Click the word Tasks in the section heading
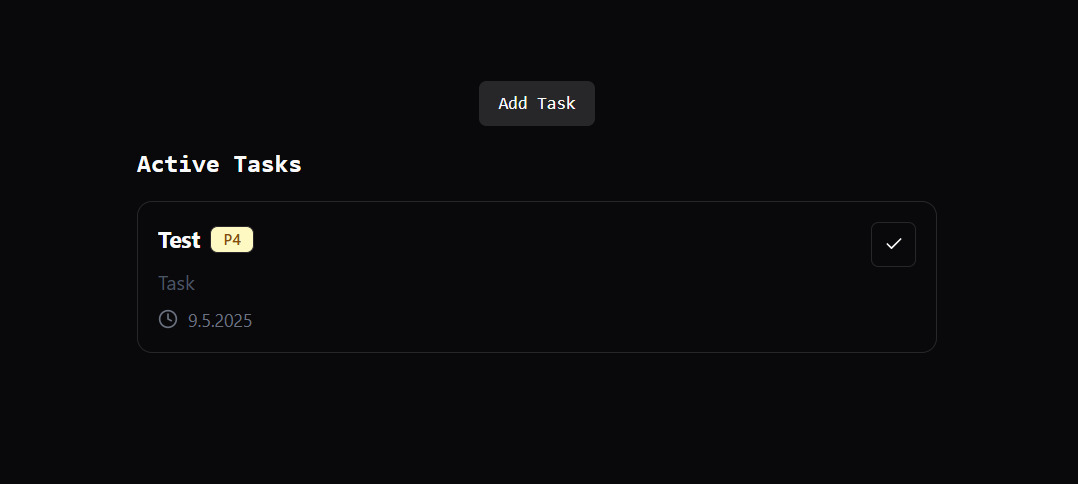 267,165
